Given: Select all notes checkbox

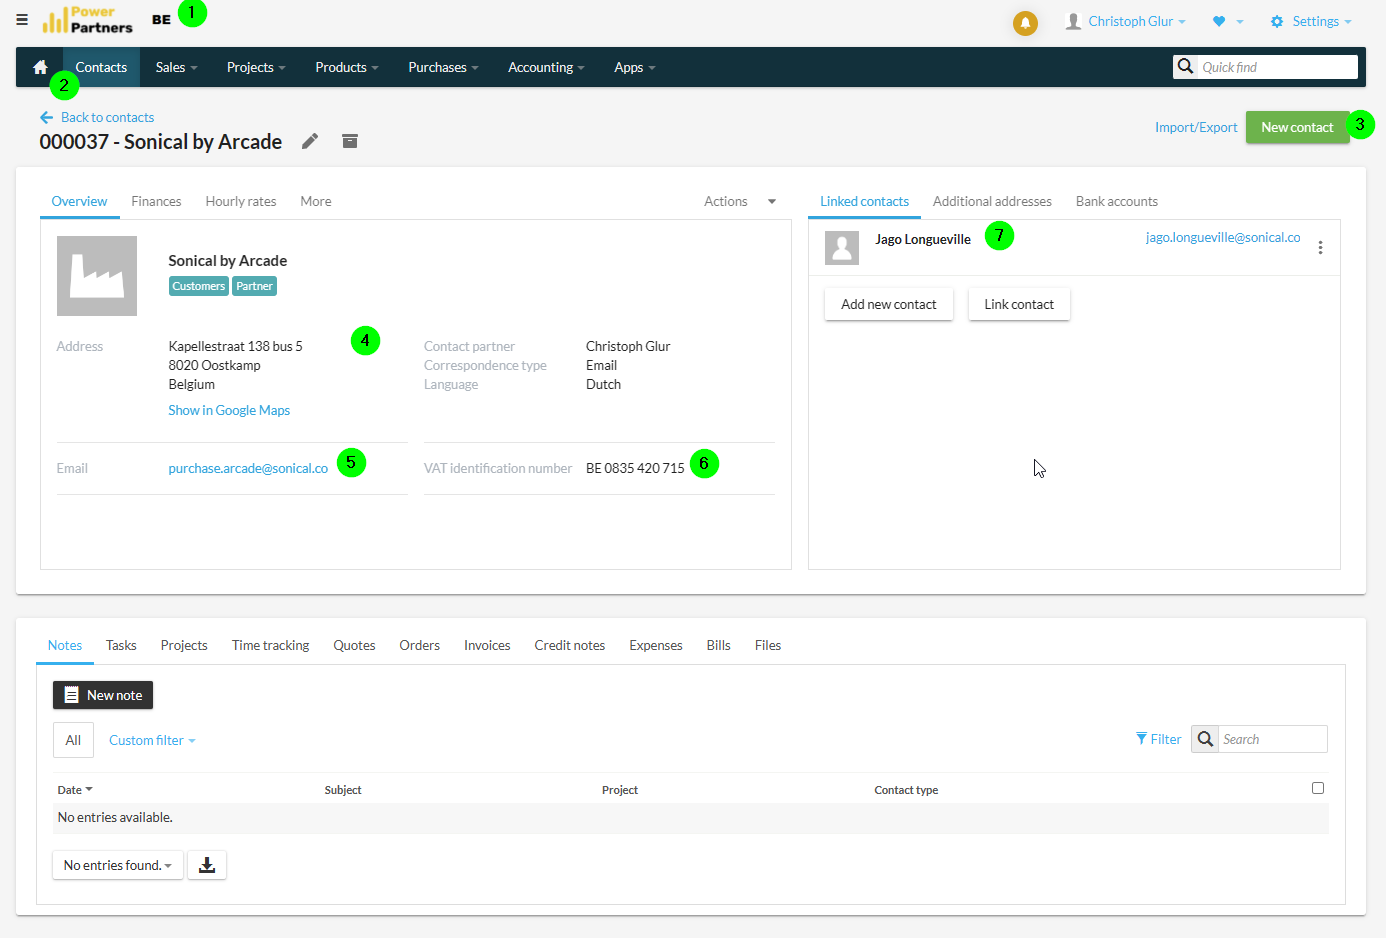Looking at the screenshot, I should (x=1318, y=788).
